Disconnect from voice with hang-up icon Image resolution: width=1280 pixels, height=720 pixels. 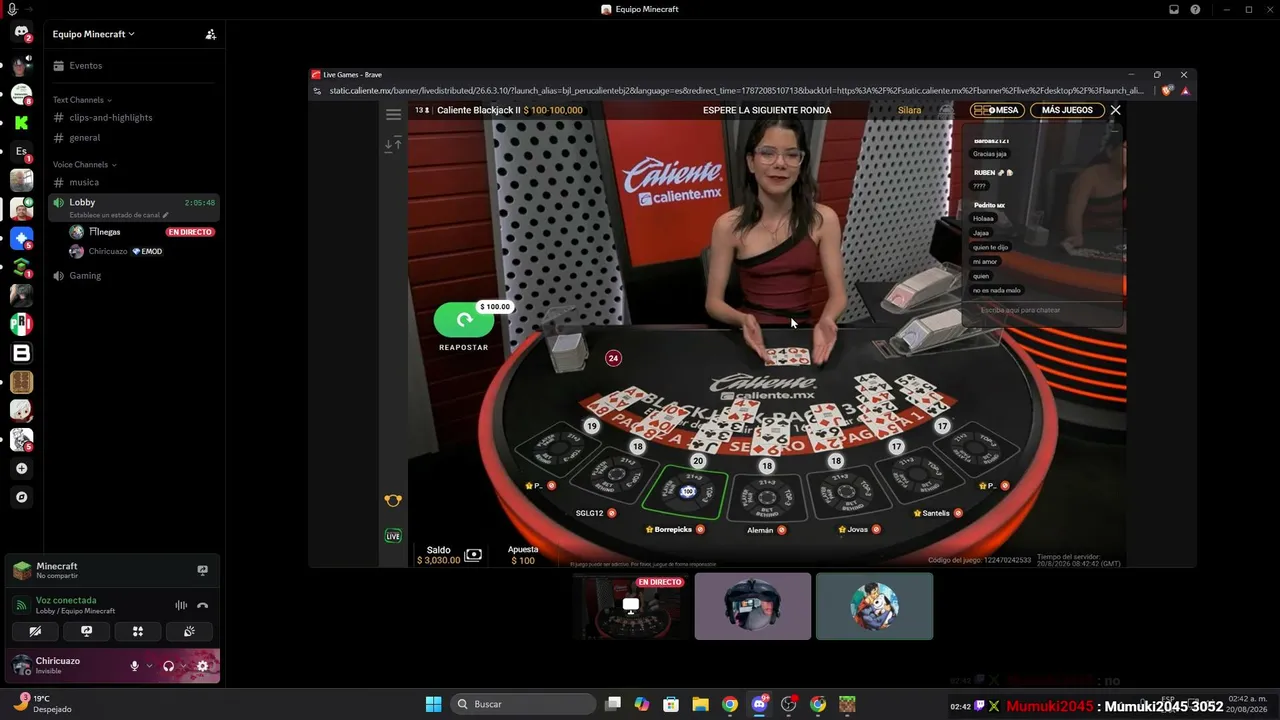[202, 605]
